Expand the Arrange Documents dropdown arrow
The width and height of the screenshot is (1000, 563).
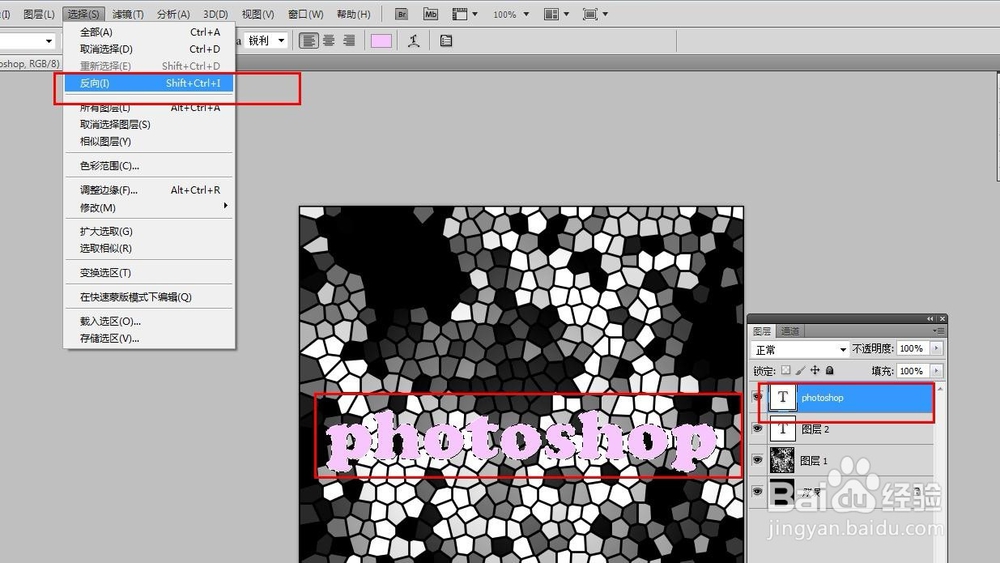[566, 14]
